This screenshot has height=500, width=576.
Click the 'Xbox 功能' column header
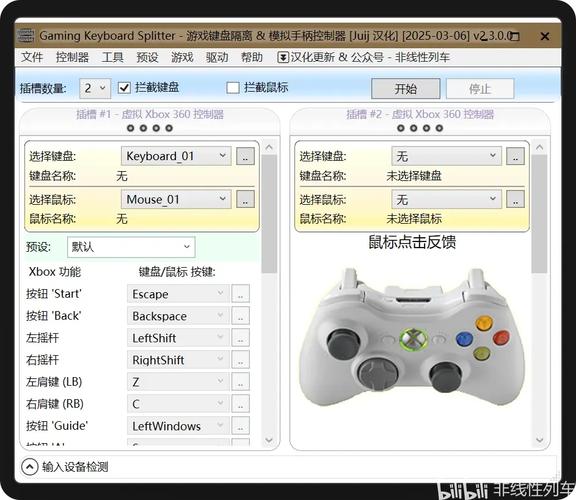(55, 272)
